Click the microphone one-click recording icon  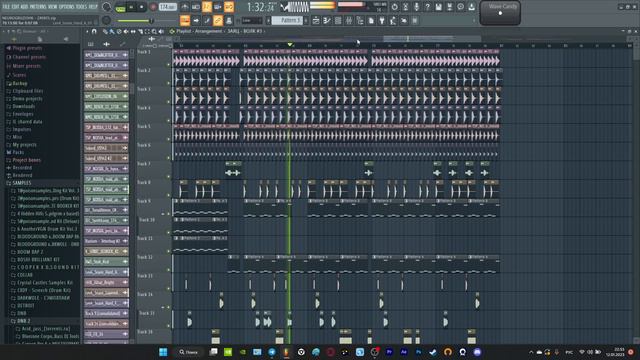(x=416, y=7)
